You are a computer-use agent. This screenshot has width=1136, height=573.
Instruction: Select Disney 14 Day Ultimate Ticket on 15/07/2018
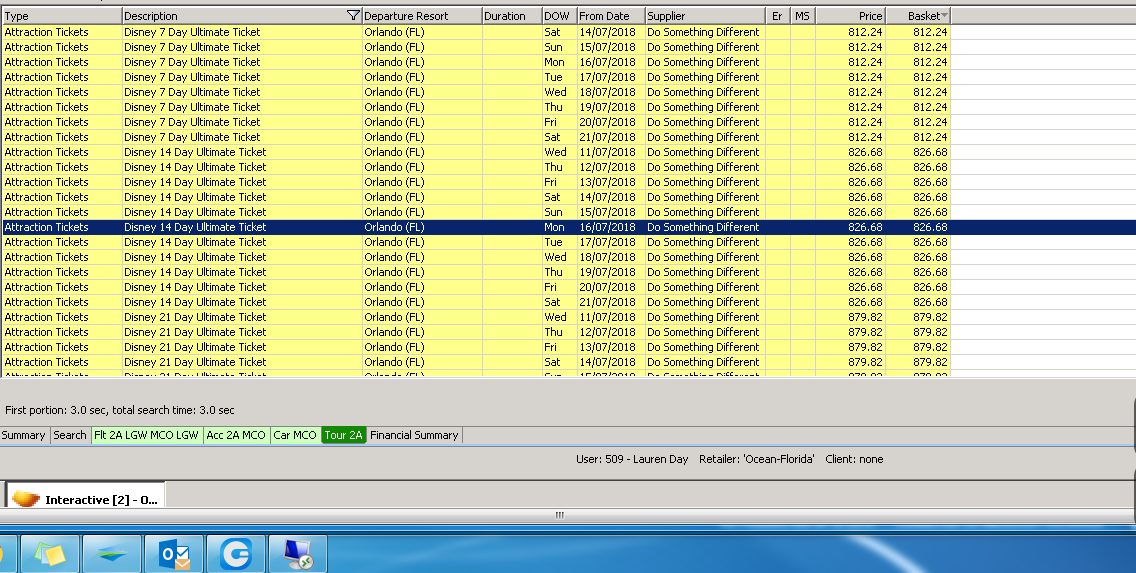coord(476,212)
